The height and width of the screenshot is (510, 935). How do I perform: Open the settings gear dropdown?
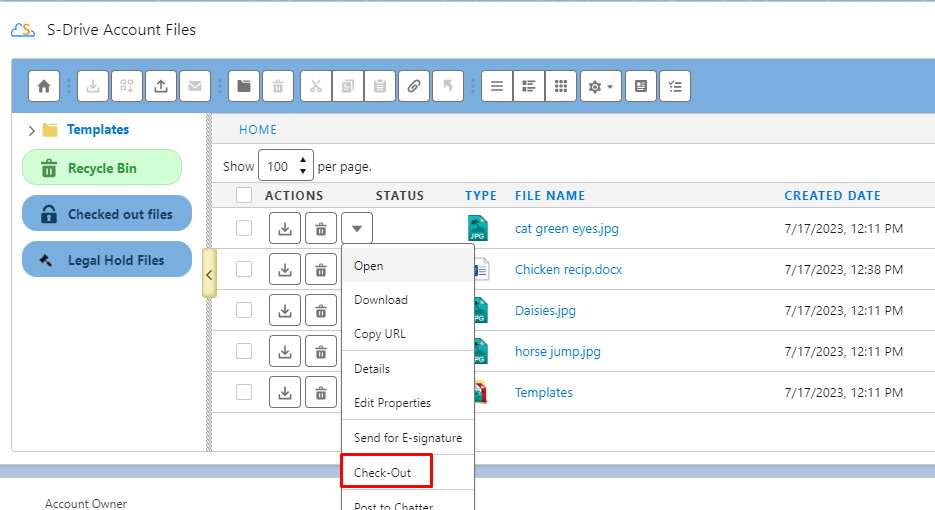pyautogui.click(x=600, y=87)
